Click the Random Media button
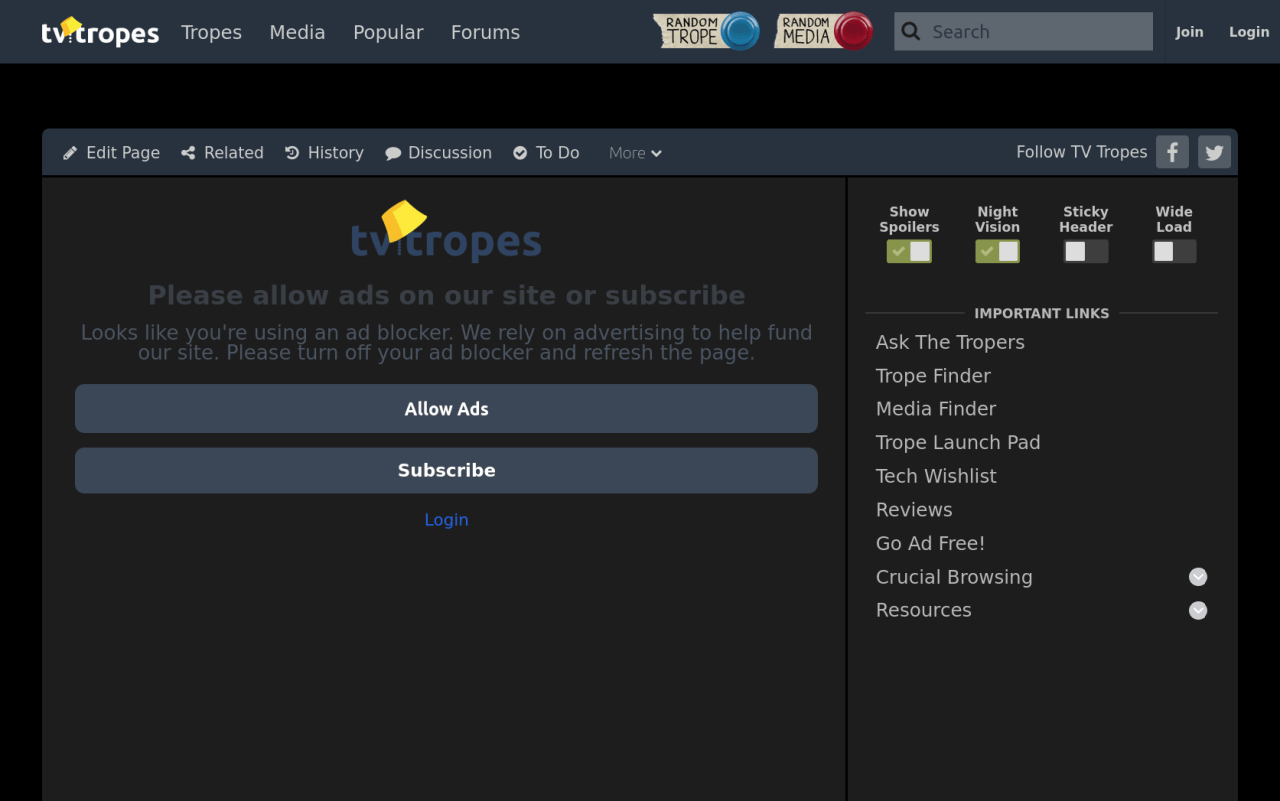 coord(823,31)
